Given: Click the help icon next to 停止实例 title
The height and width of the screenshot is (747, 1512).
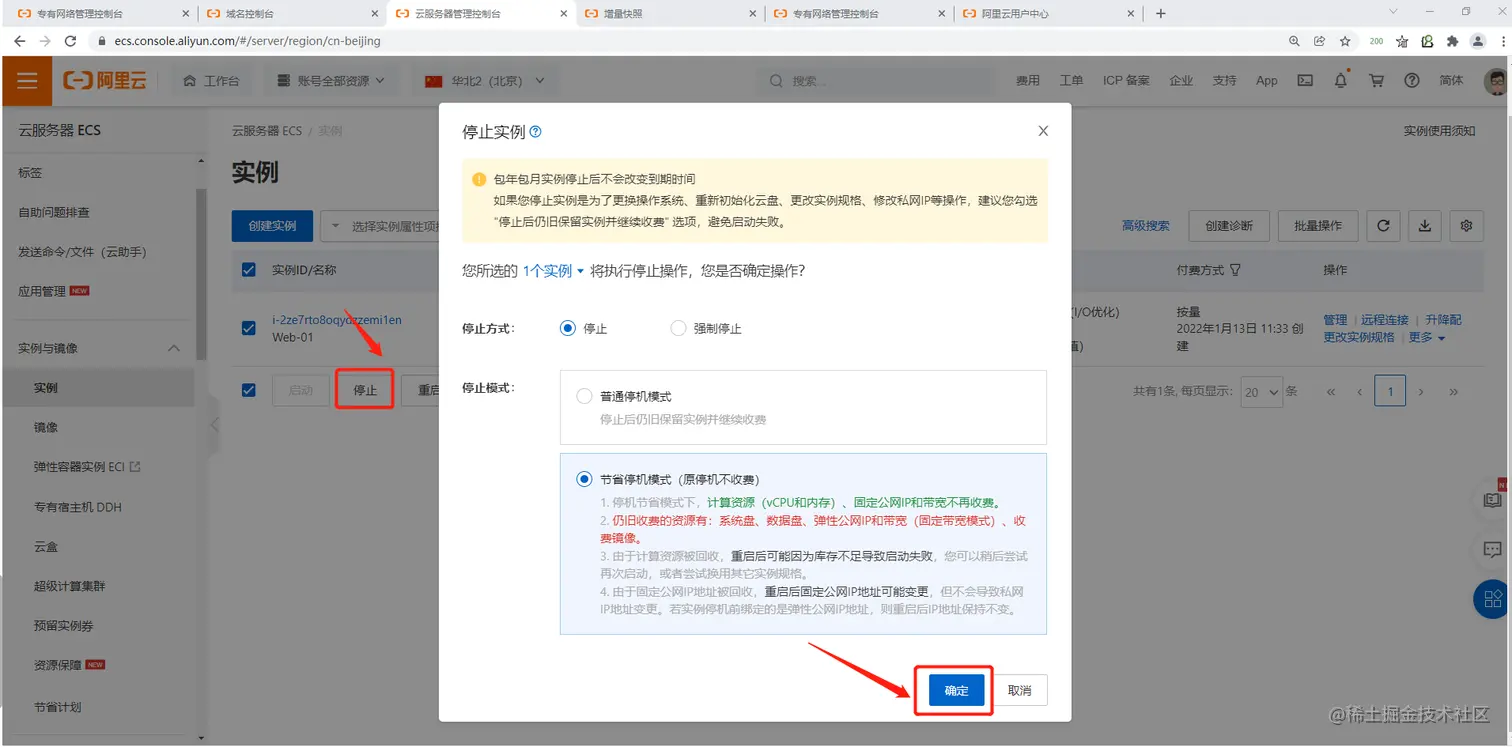Looking at the screenshot, I should tap(535, 131).
